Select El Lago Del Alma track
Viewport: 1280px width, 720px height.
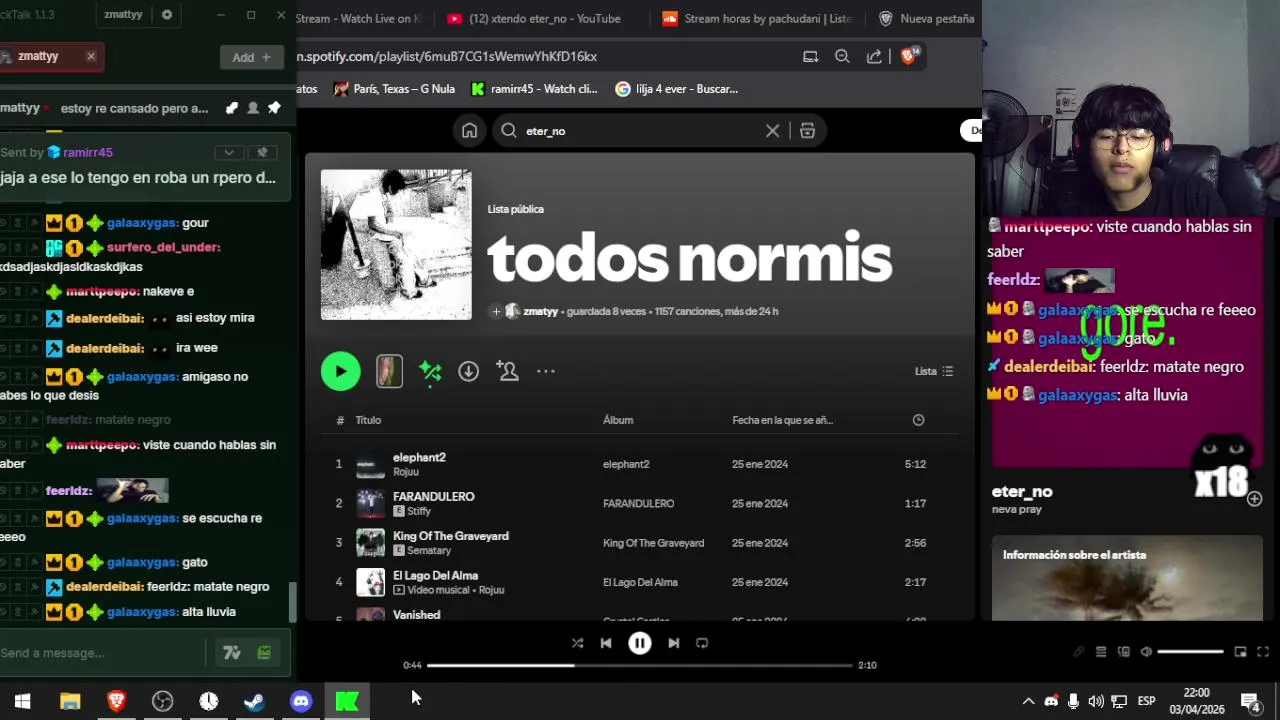click(435, 575)
